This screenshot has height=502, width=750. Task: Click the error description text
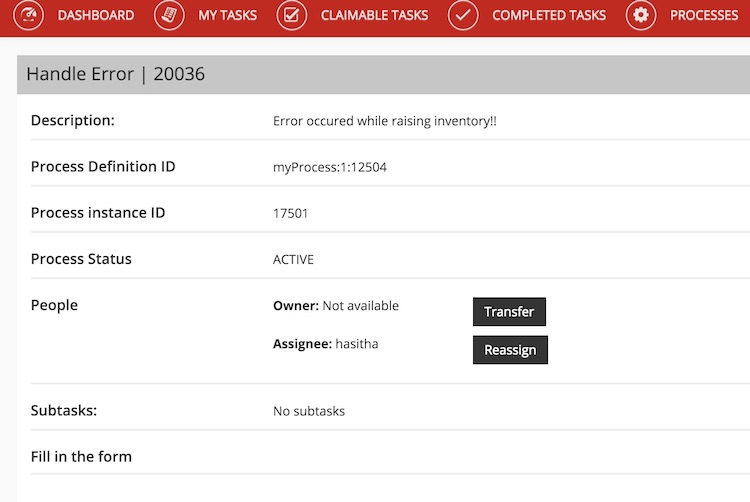pyautogui.click(x=385, y=121)
